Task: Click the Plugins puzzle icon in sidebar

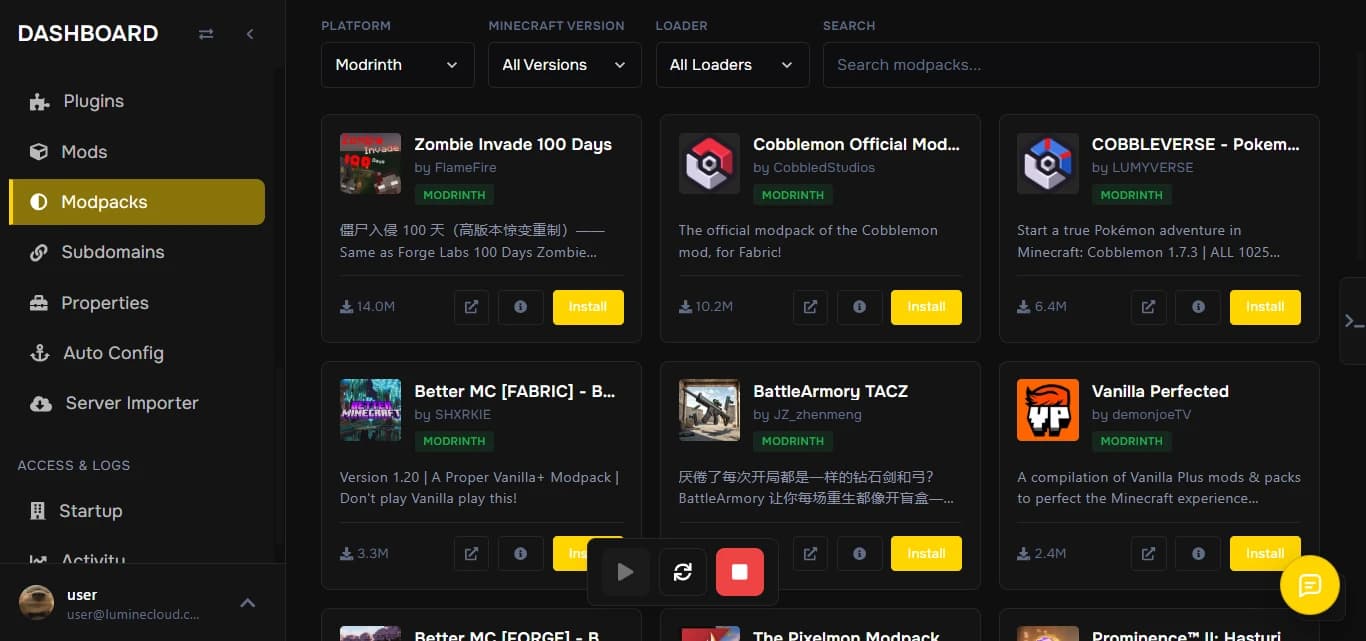Action: pyautogui.click(x=39, y=102)
